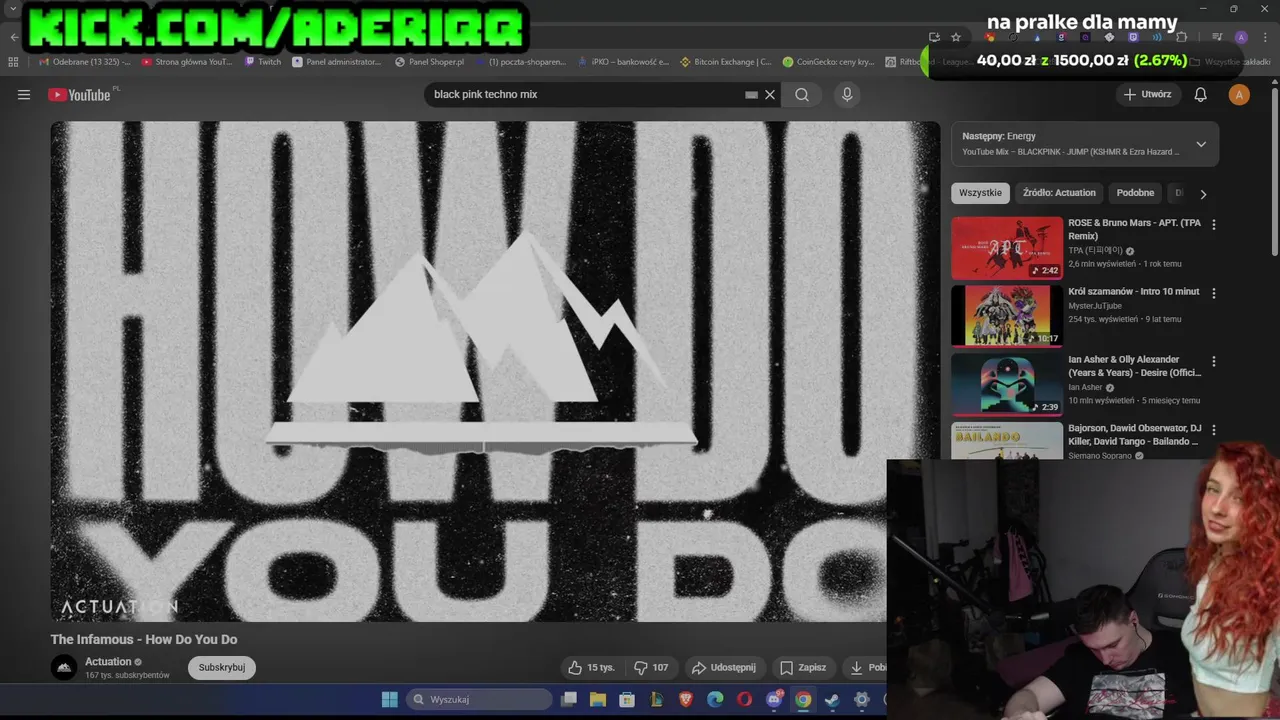Bookmark this page with star icon
The image size is (1280, 720).
point(956,37)
